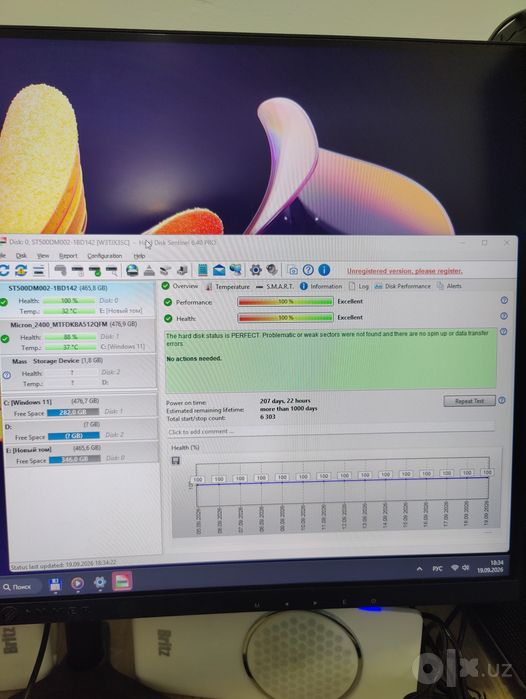The width and height of the screenshot is (526, 699).
Task: Click the blue report book toolbar icon
Action: [x=202, y=270]
